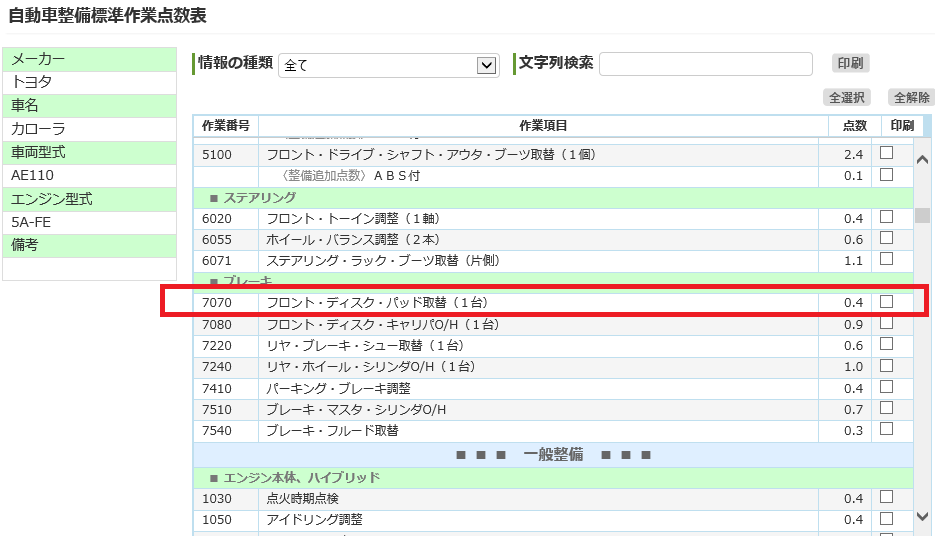Check the print box for row 7540
The height and width of the screenshot is (536, 935).
(x=887, y=429)
